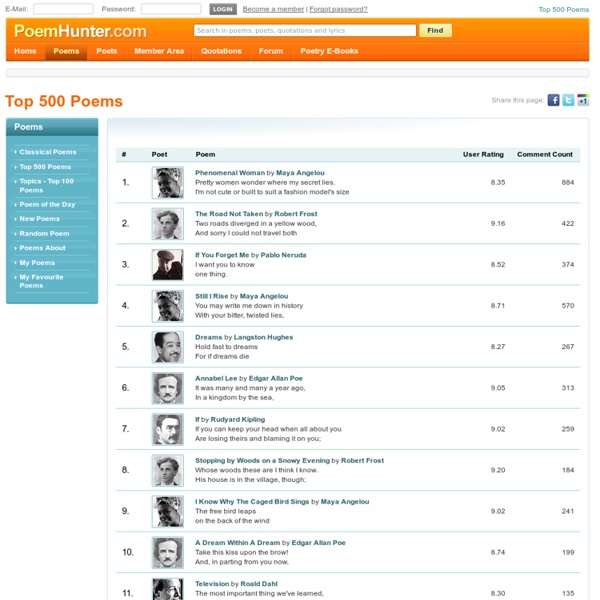This screenshot has width=600, height=600.
Task: Open I Know Why The Caged Bird Sings
Action: pyautogui.click(x=252, y=502)
